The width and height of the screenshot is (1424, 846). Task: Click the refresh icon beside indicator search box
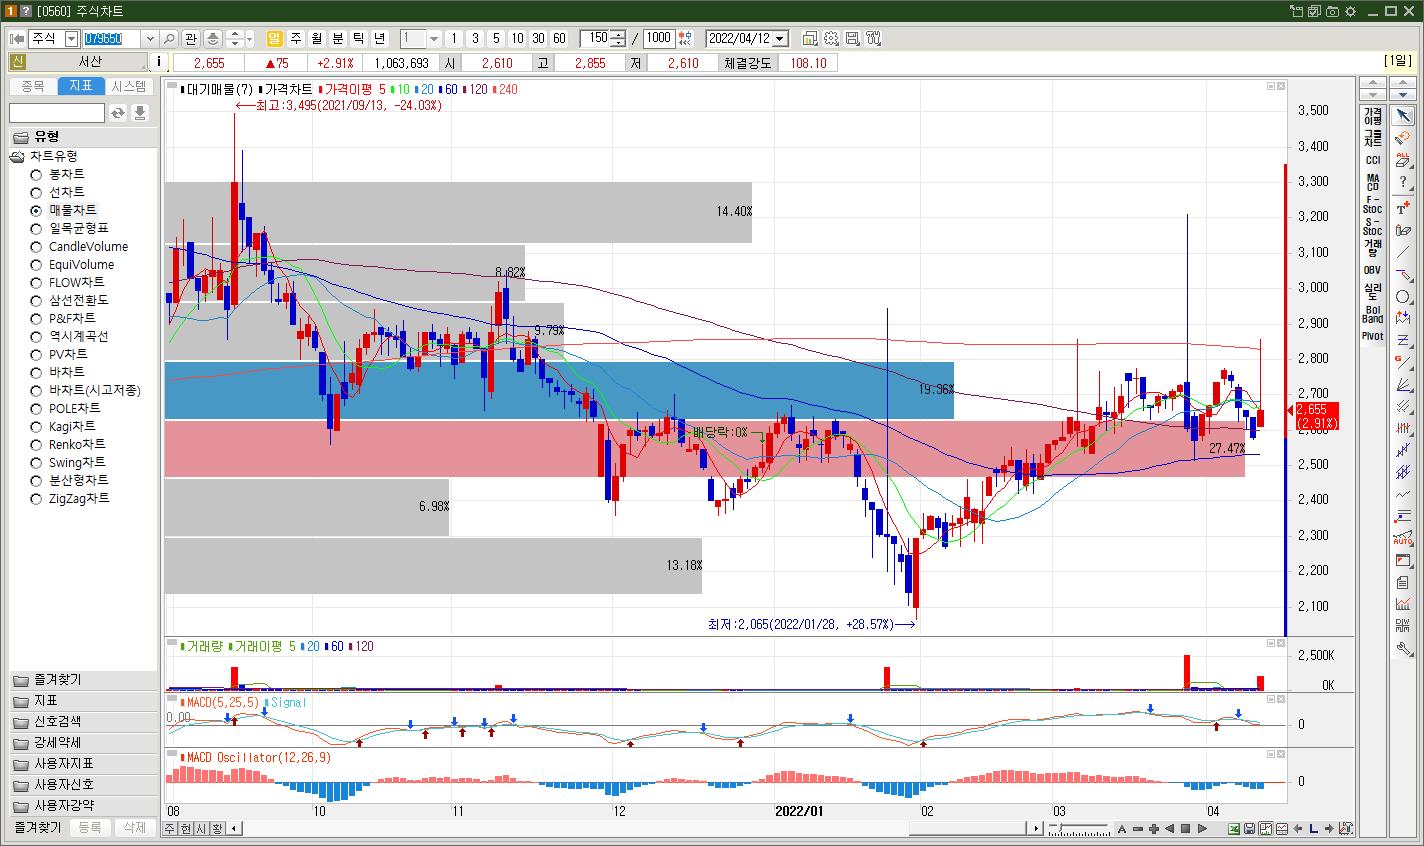(x=118, y=113)
